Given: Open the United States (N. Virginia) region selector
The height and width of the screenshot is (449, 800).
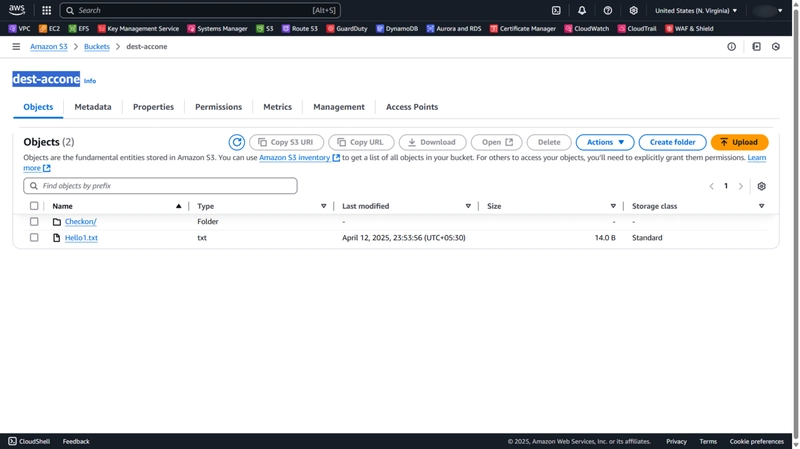Looking at the screenshot, I should [696, 10].
